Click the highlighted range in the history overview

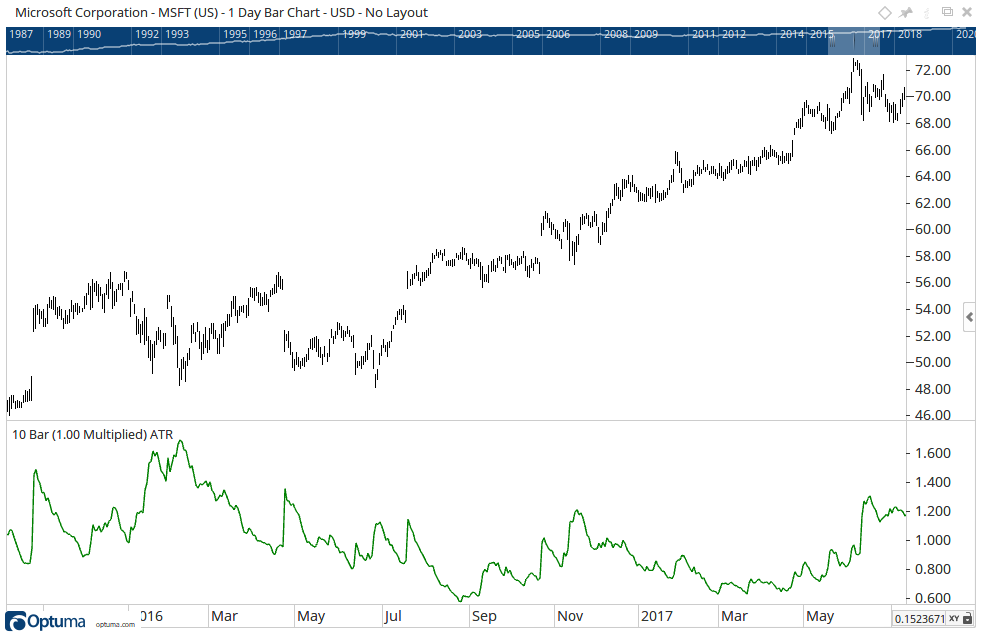coord(854,41)
